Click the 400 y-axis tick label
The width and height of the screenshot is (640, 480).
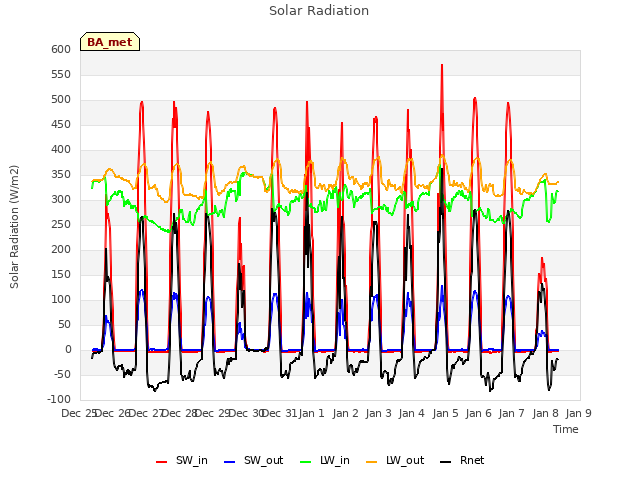coord(61,149)
